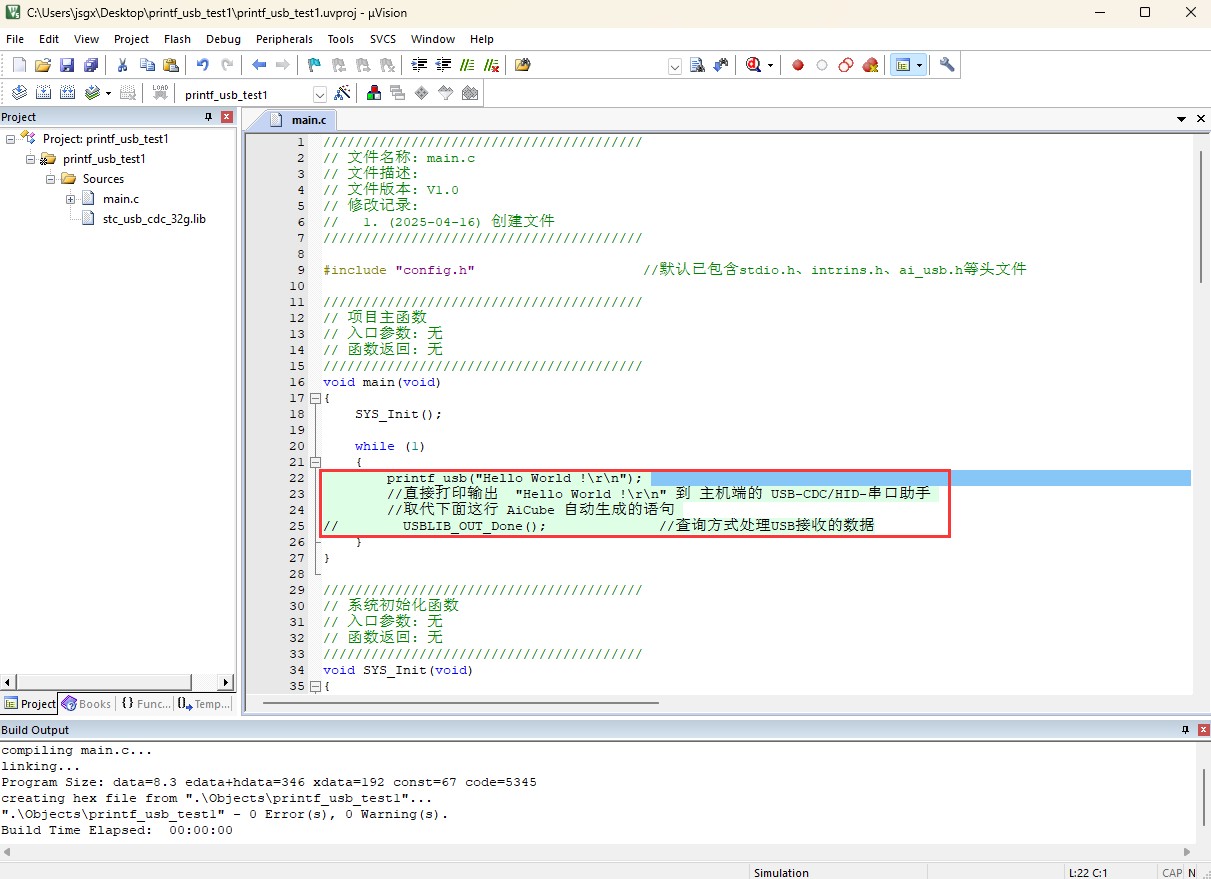Save the current file
1211x879 pixels.
point(67,65)
